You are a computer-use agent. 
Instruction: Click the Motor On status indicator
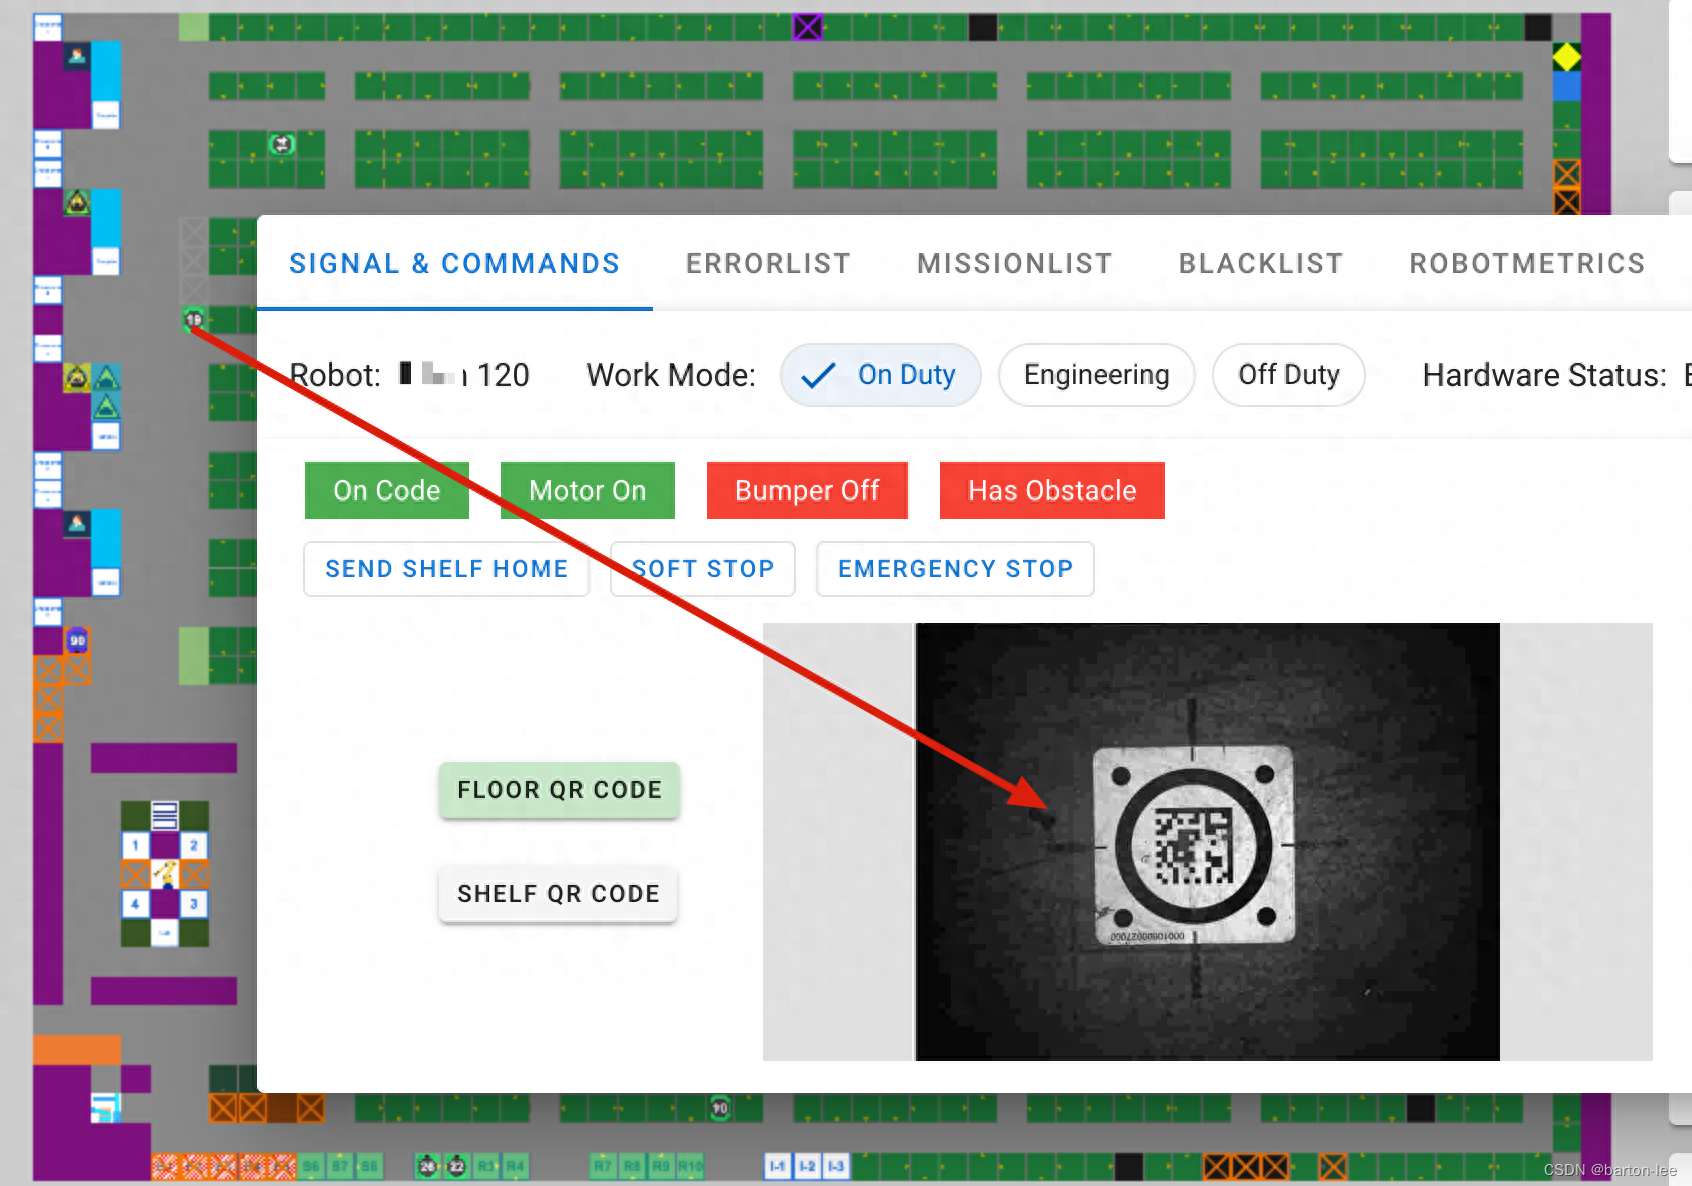588,491
